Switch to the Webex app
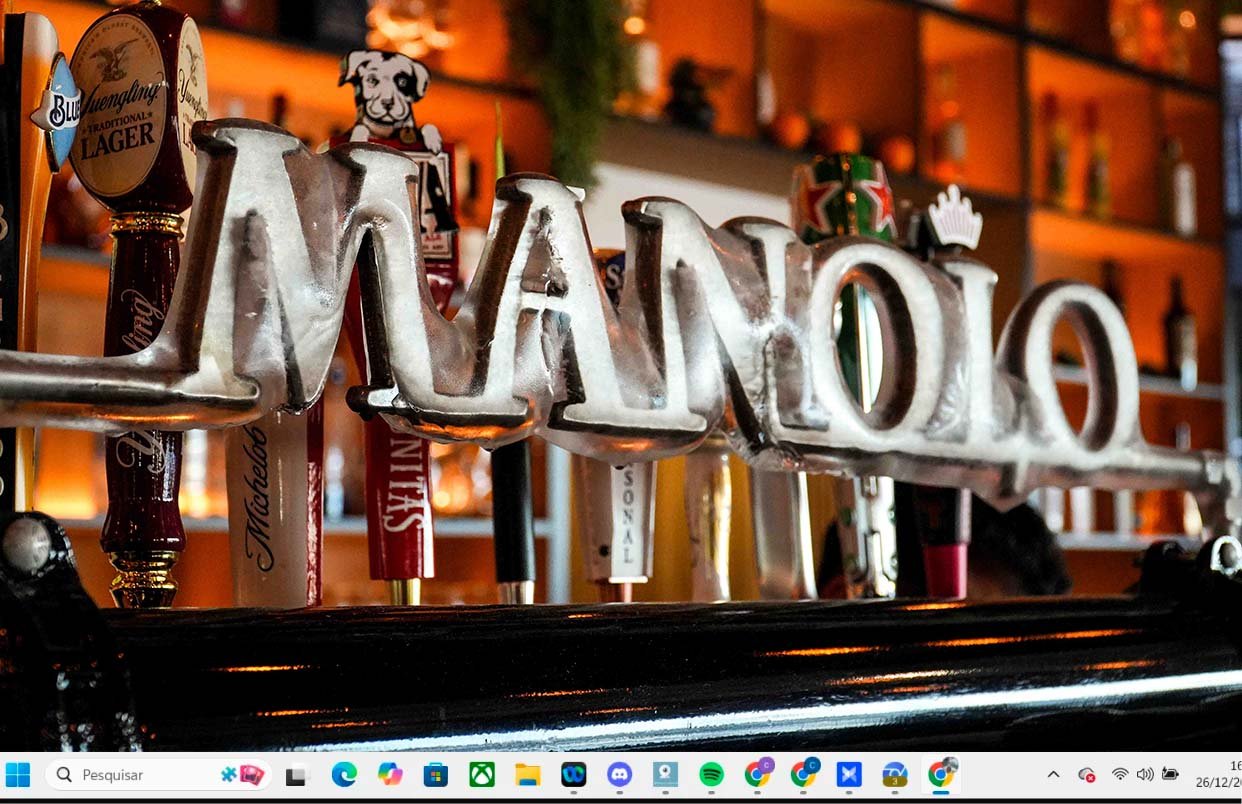1242x804 pixels. (x=574, y=775)
